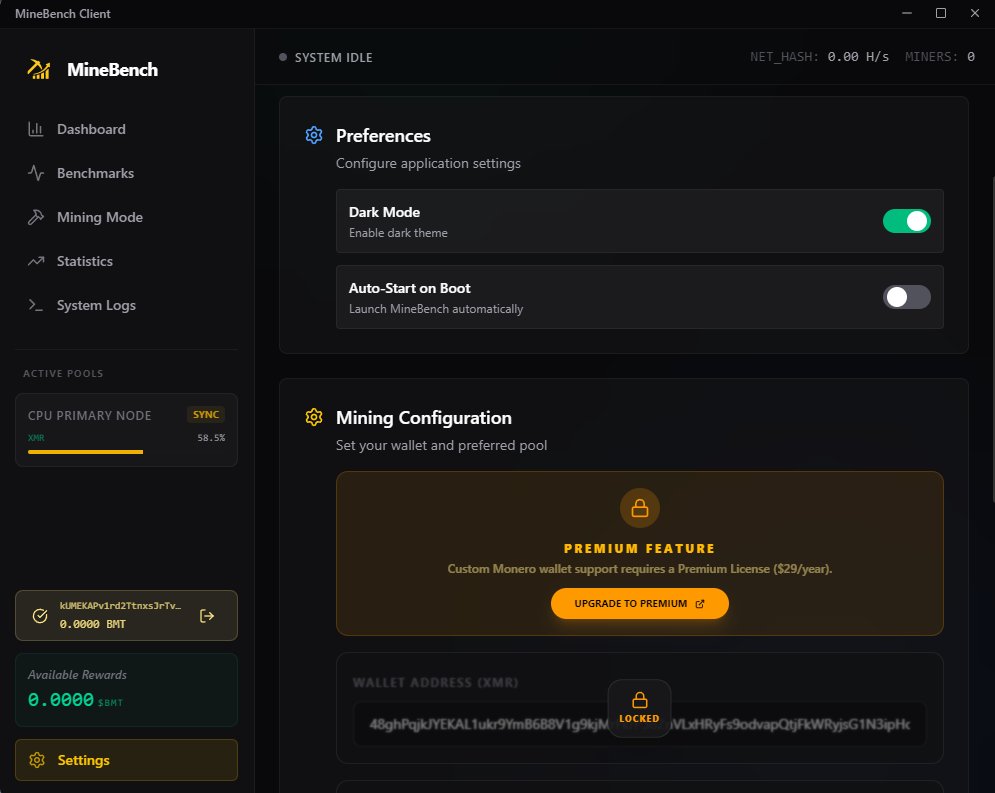Click the LOCKED padlock badge on wallet
This screenshot has width=995, height=793.
639,708
